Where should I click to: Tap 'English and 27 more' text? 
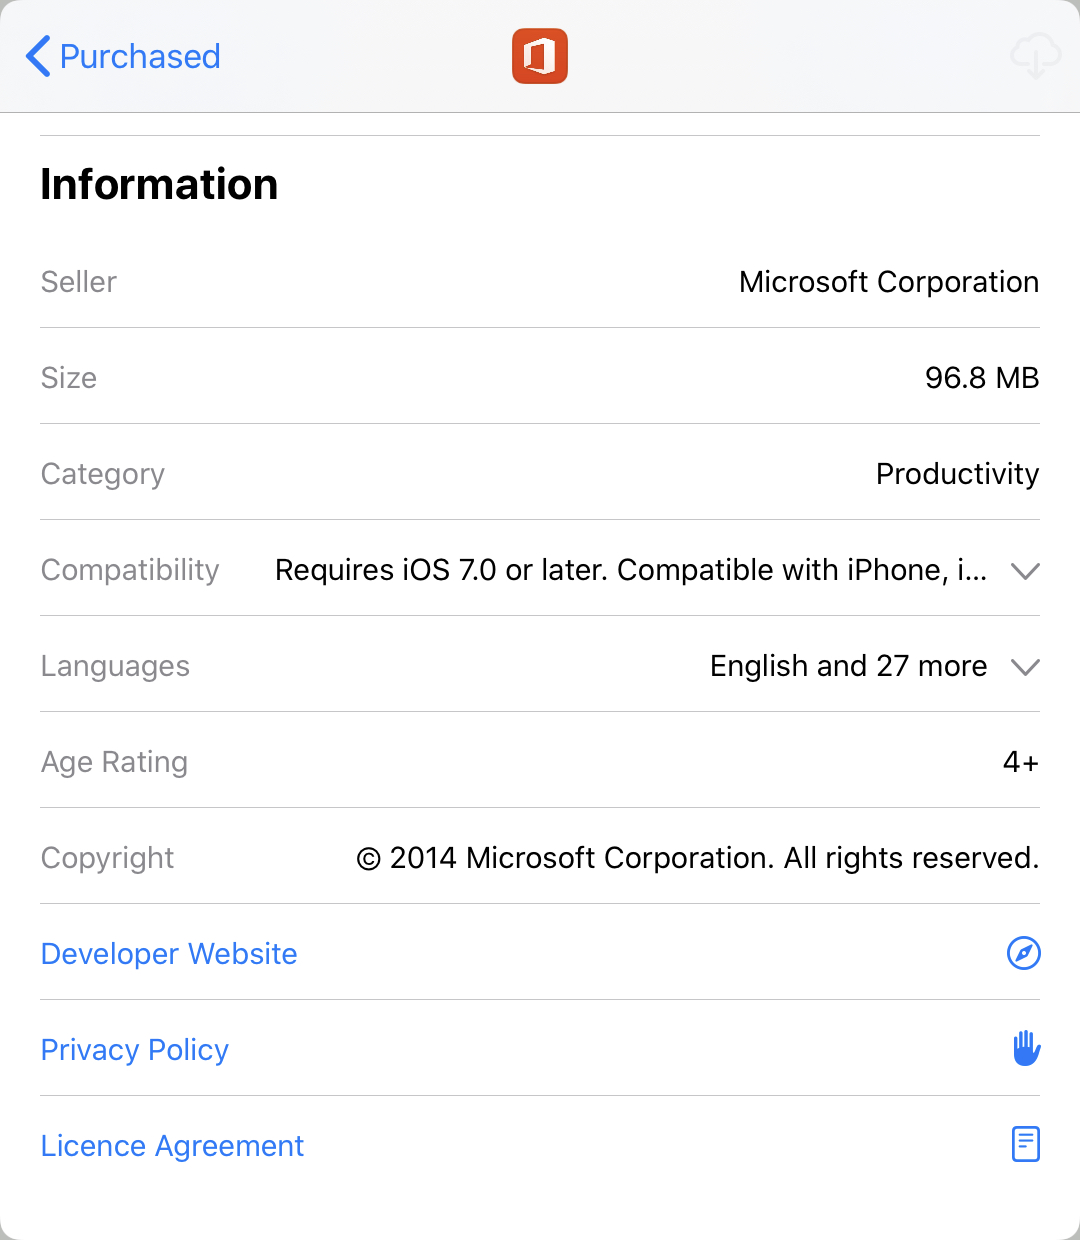[x=848, y=665]
